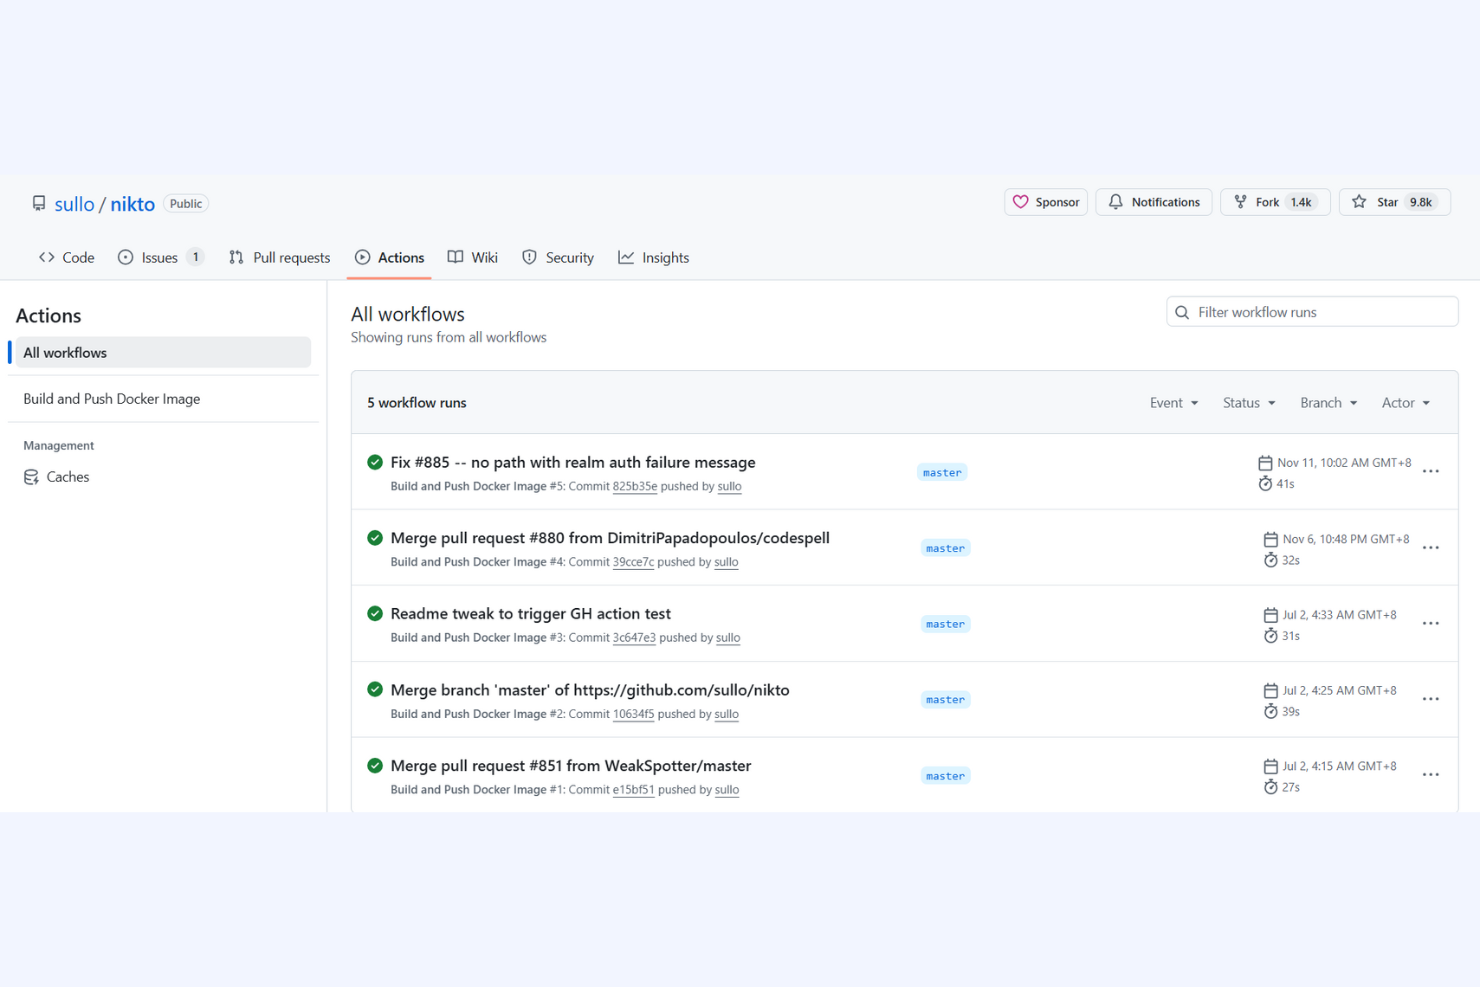Viewport: 1480px width, 987px height.
Task: Click the Insights graph icon
Action: click(625, 257)
